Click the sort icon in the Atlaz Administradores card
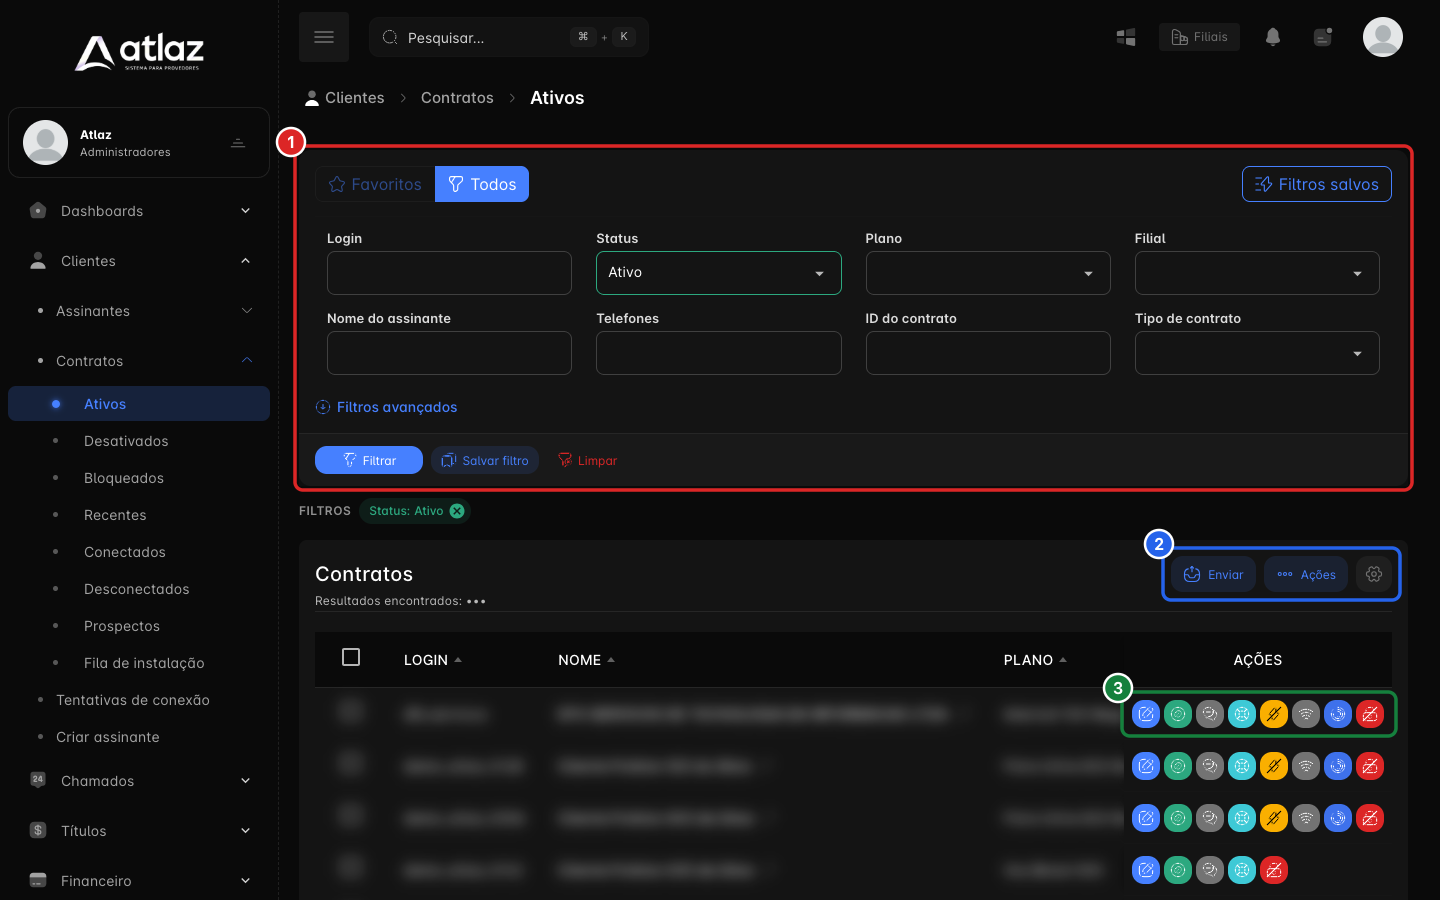 (x=238, y=143)
